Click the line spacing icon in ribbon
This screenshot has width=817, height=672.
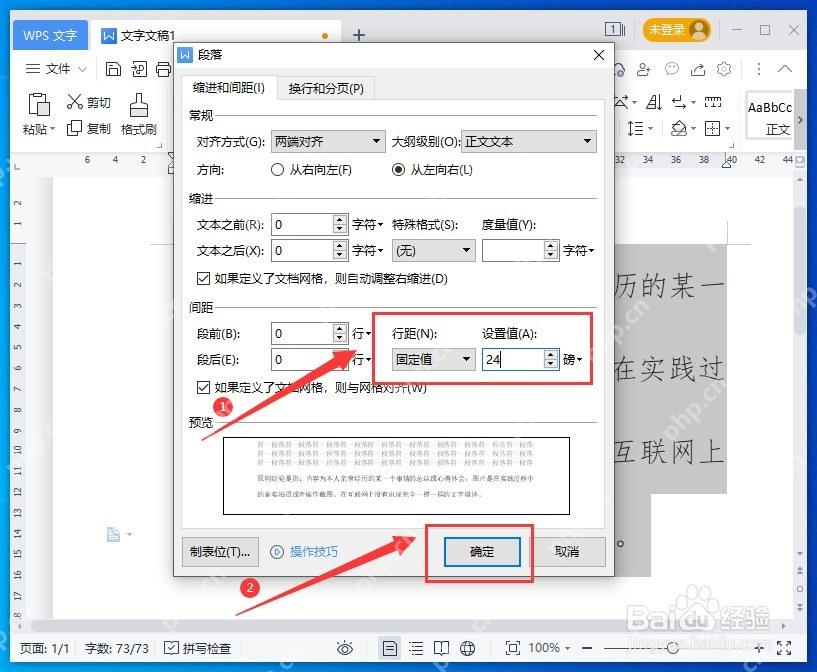point(635,128)
